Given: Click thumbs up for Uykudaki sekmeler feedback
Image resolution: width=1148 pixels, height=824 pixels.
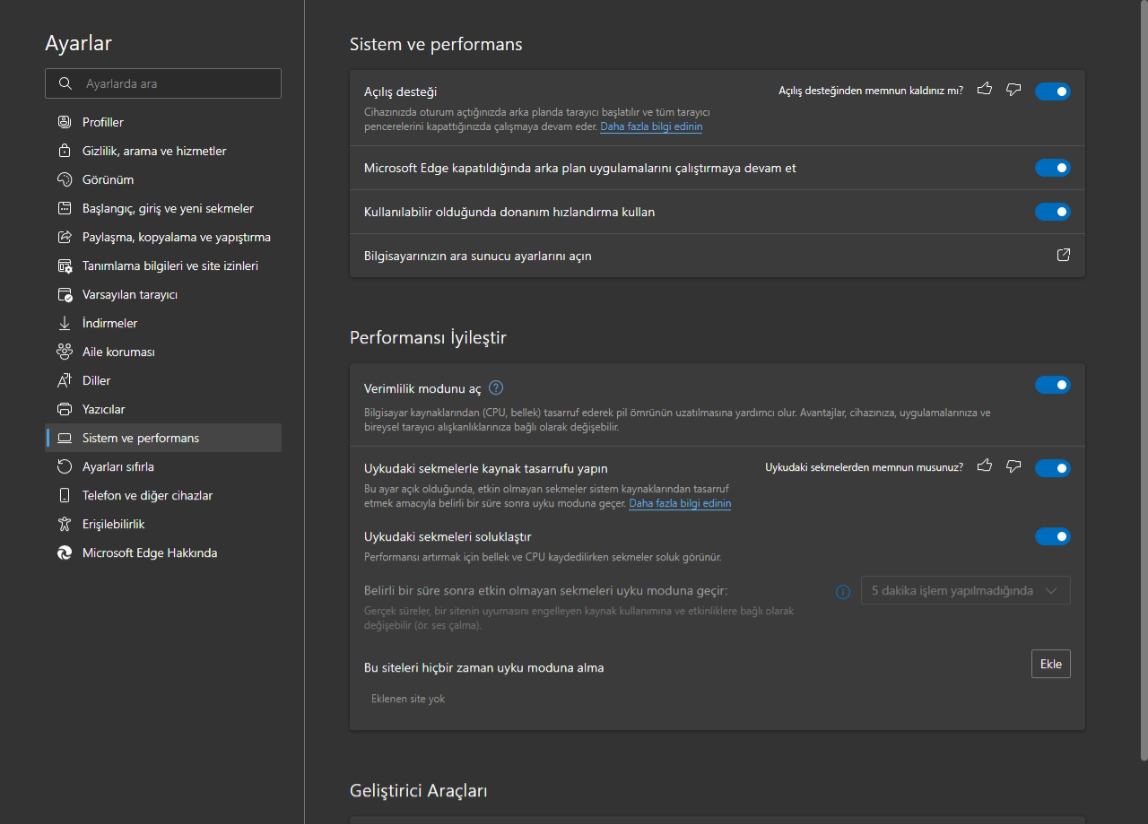Looking at the screenshot, I should (985, 466).
